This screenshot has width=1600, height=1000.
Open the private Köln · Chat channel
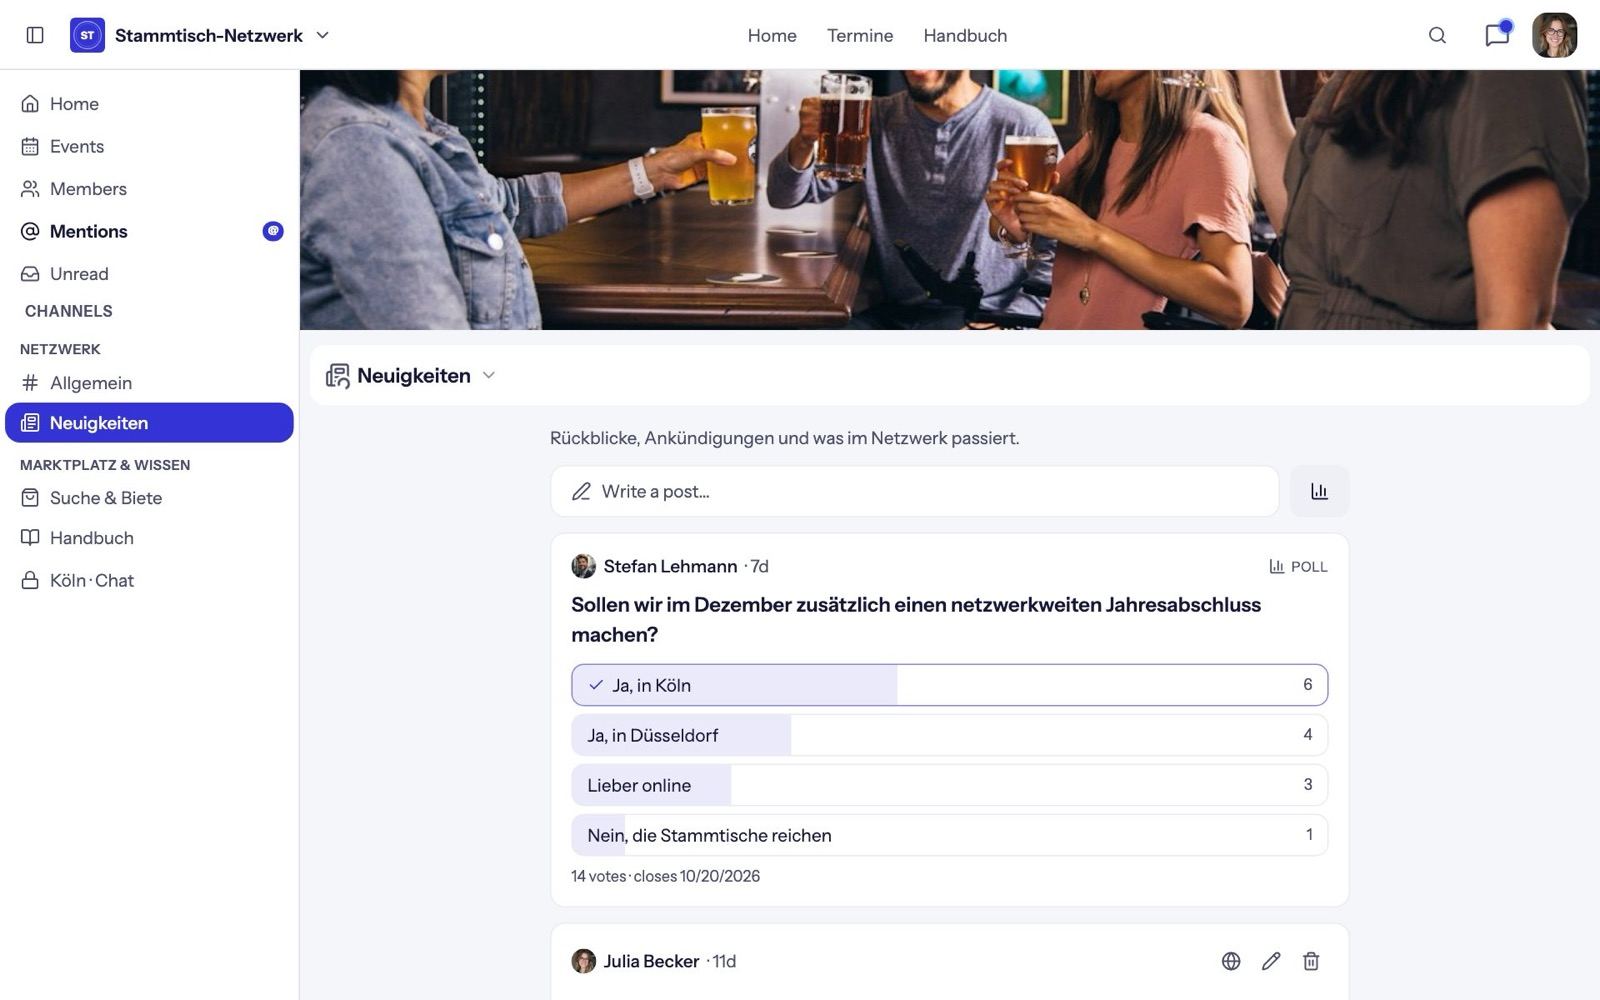[x=149, y=581]
